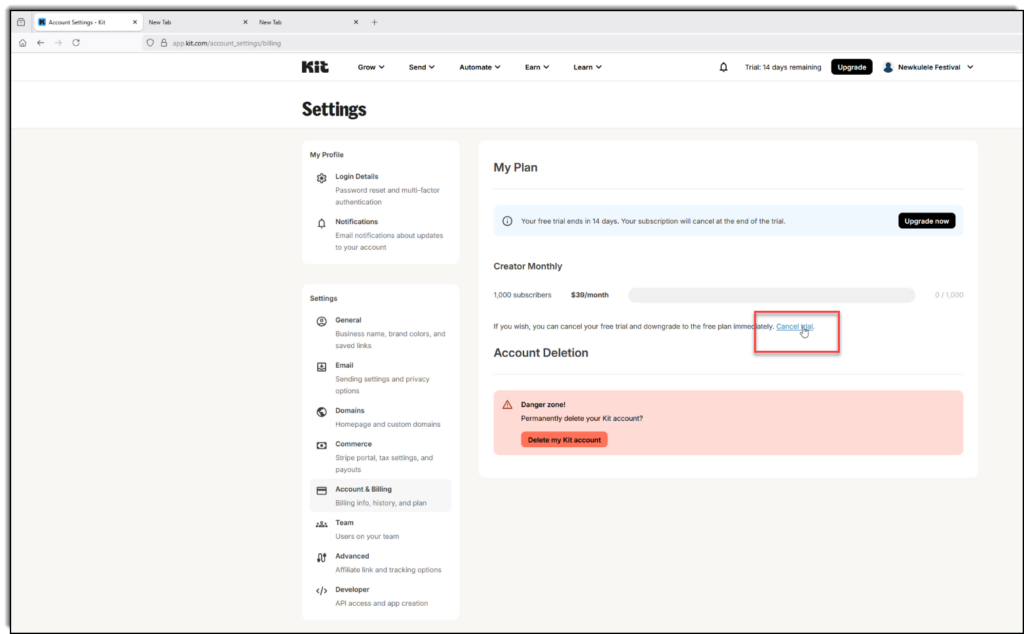Click the Login Details gear icon

(x=321, y=178)
